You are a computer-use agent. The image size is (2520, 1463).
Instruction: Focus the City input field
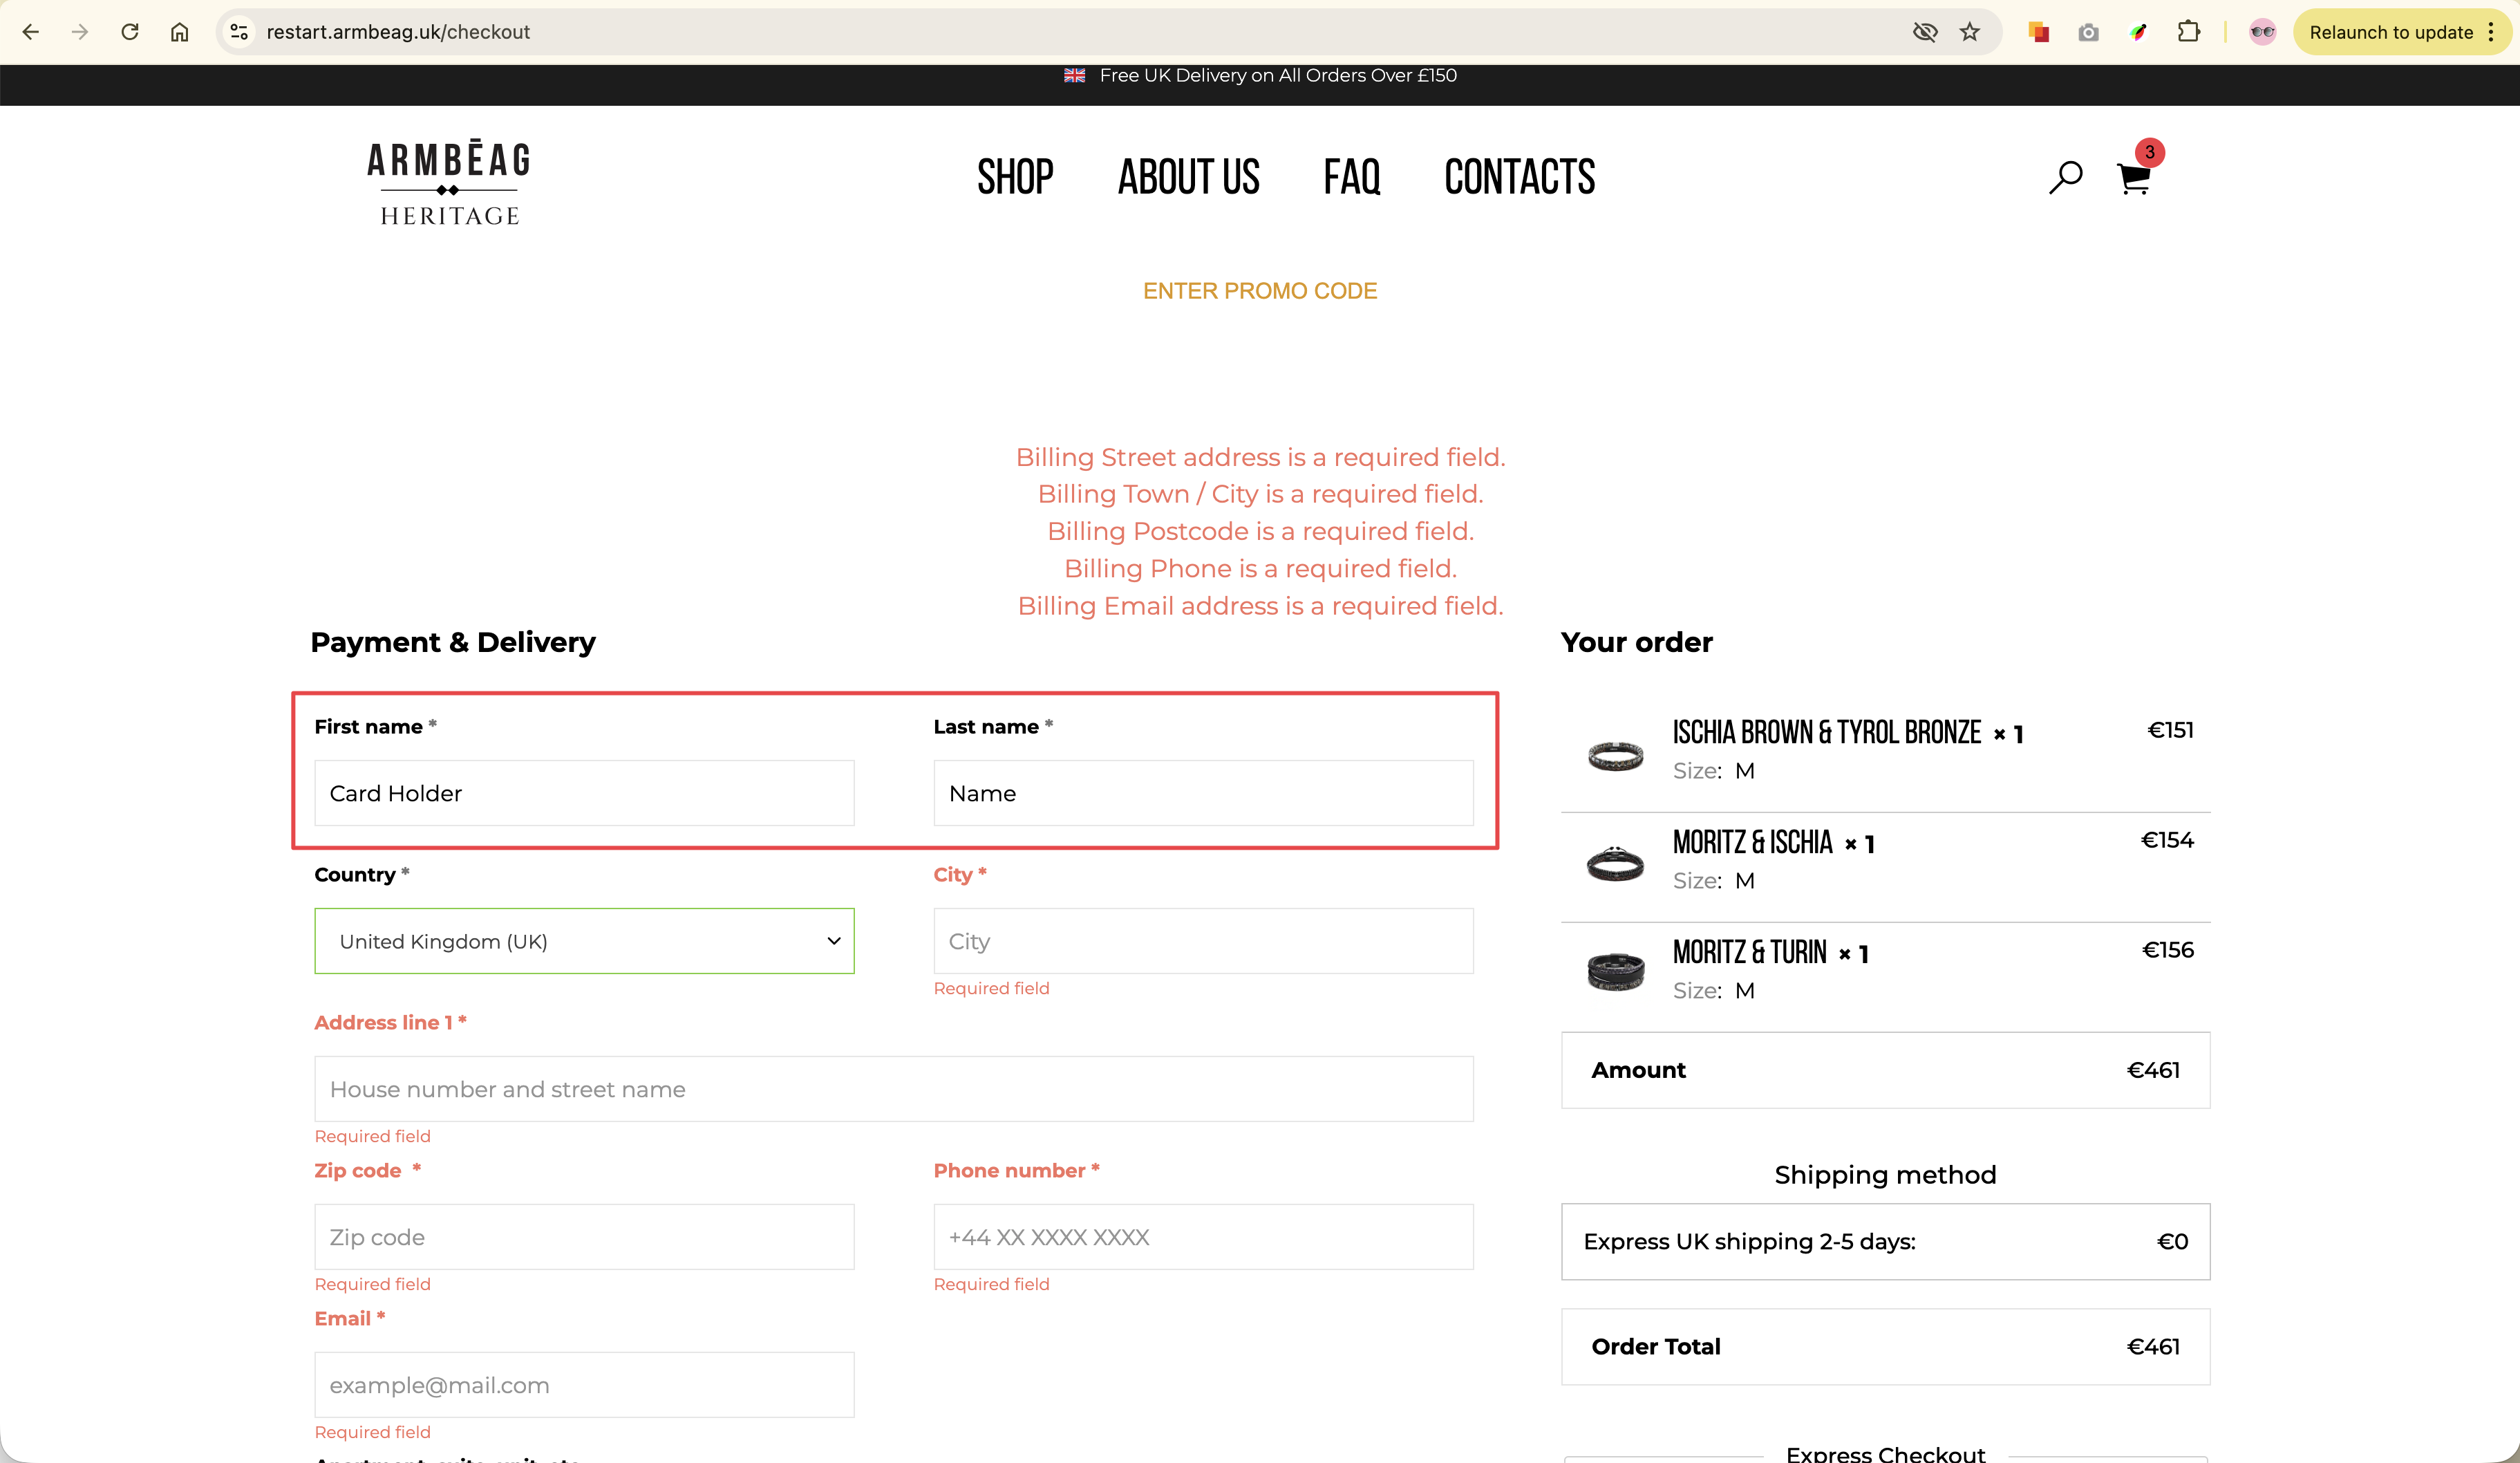point(1203,941)
